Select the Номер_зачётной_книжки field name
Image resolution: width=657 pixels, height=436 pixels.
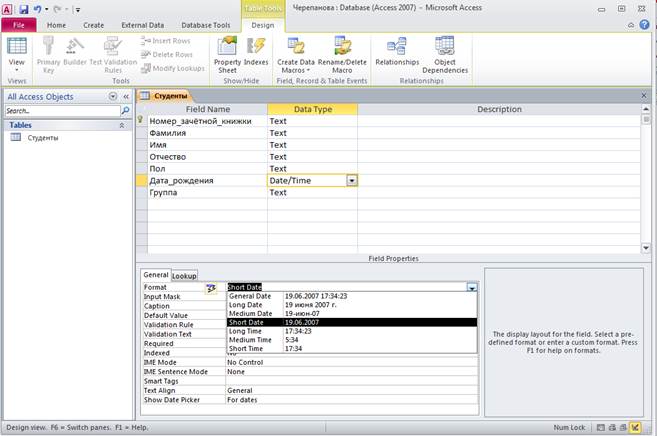click(x=207, y=121)
